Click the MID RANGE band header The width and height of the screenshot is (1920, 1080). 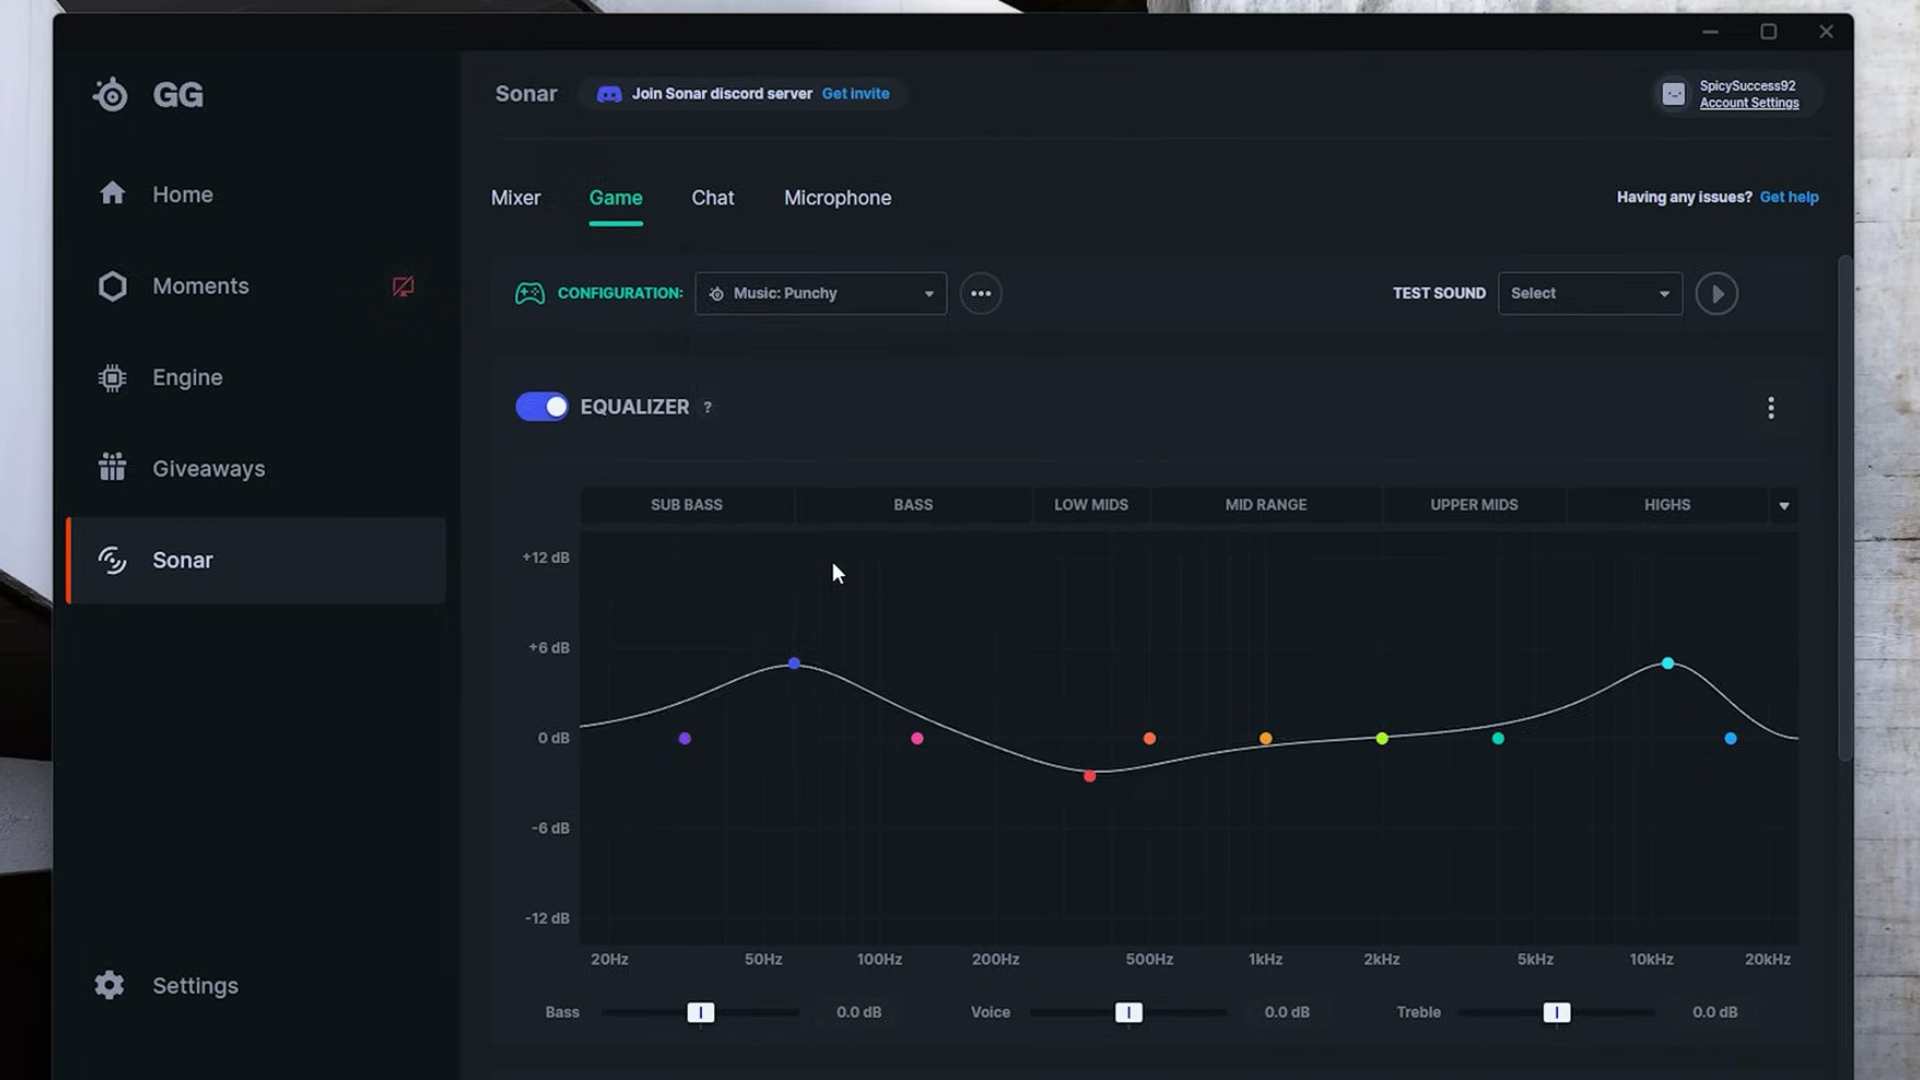pos(1265,505)
